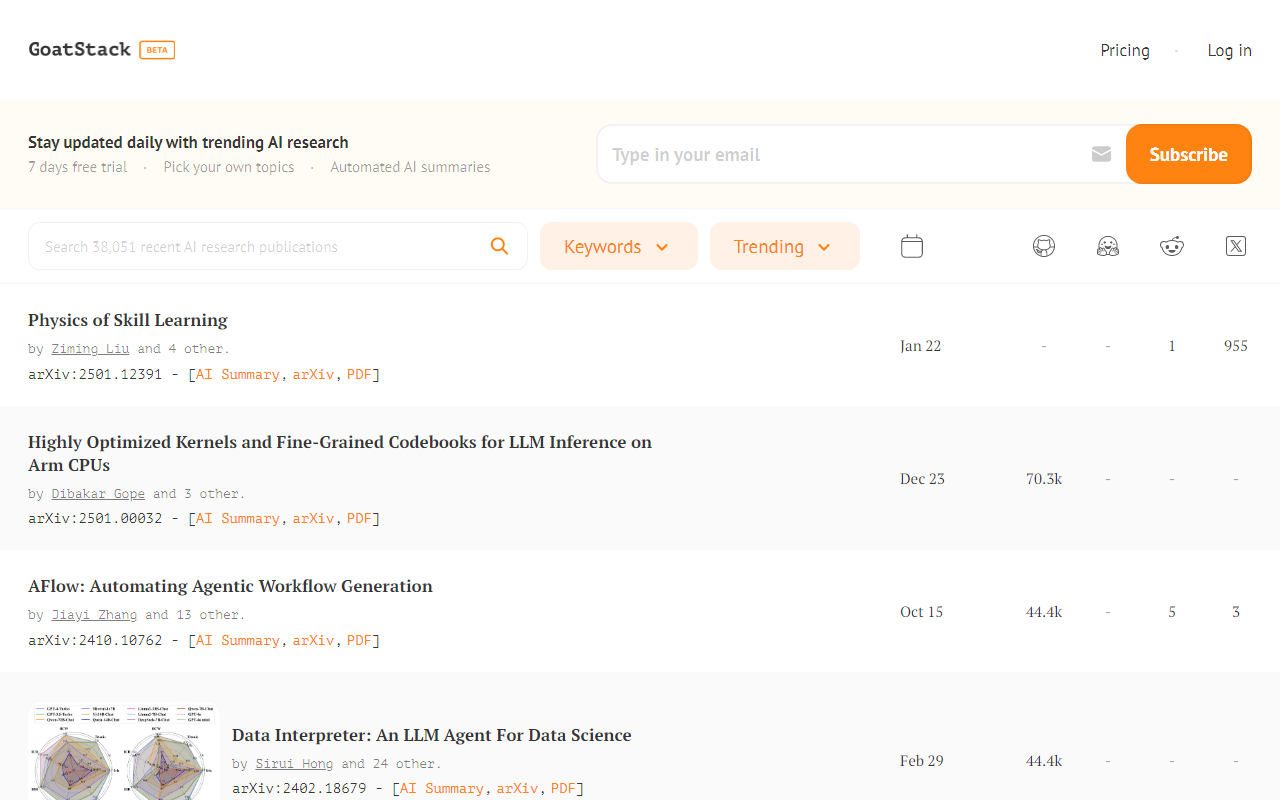Image resolution: width=1280 pixels, height=800 pixels.
Task: Click the calendar date sort icon
Action: point(911,246)
